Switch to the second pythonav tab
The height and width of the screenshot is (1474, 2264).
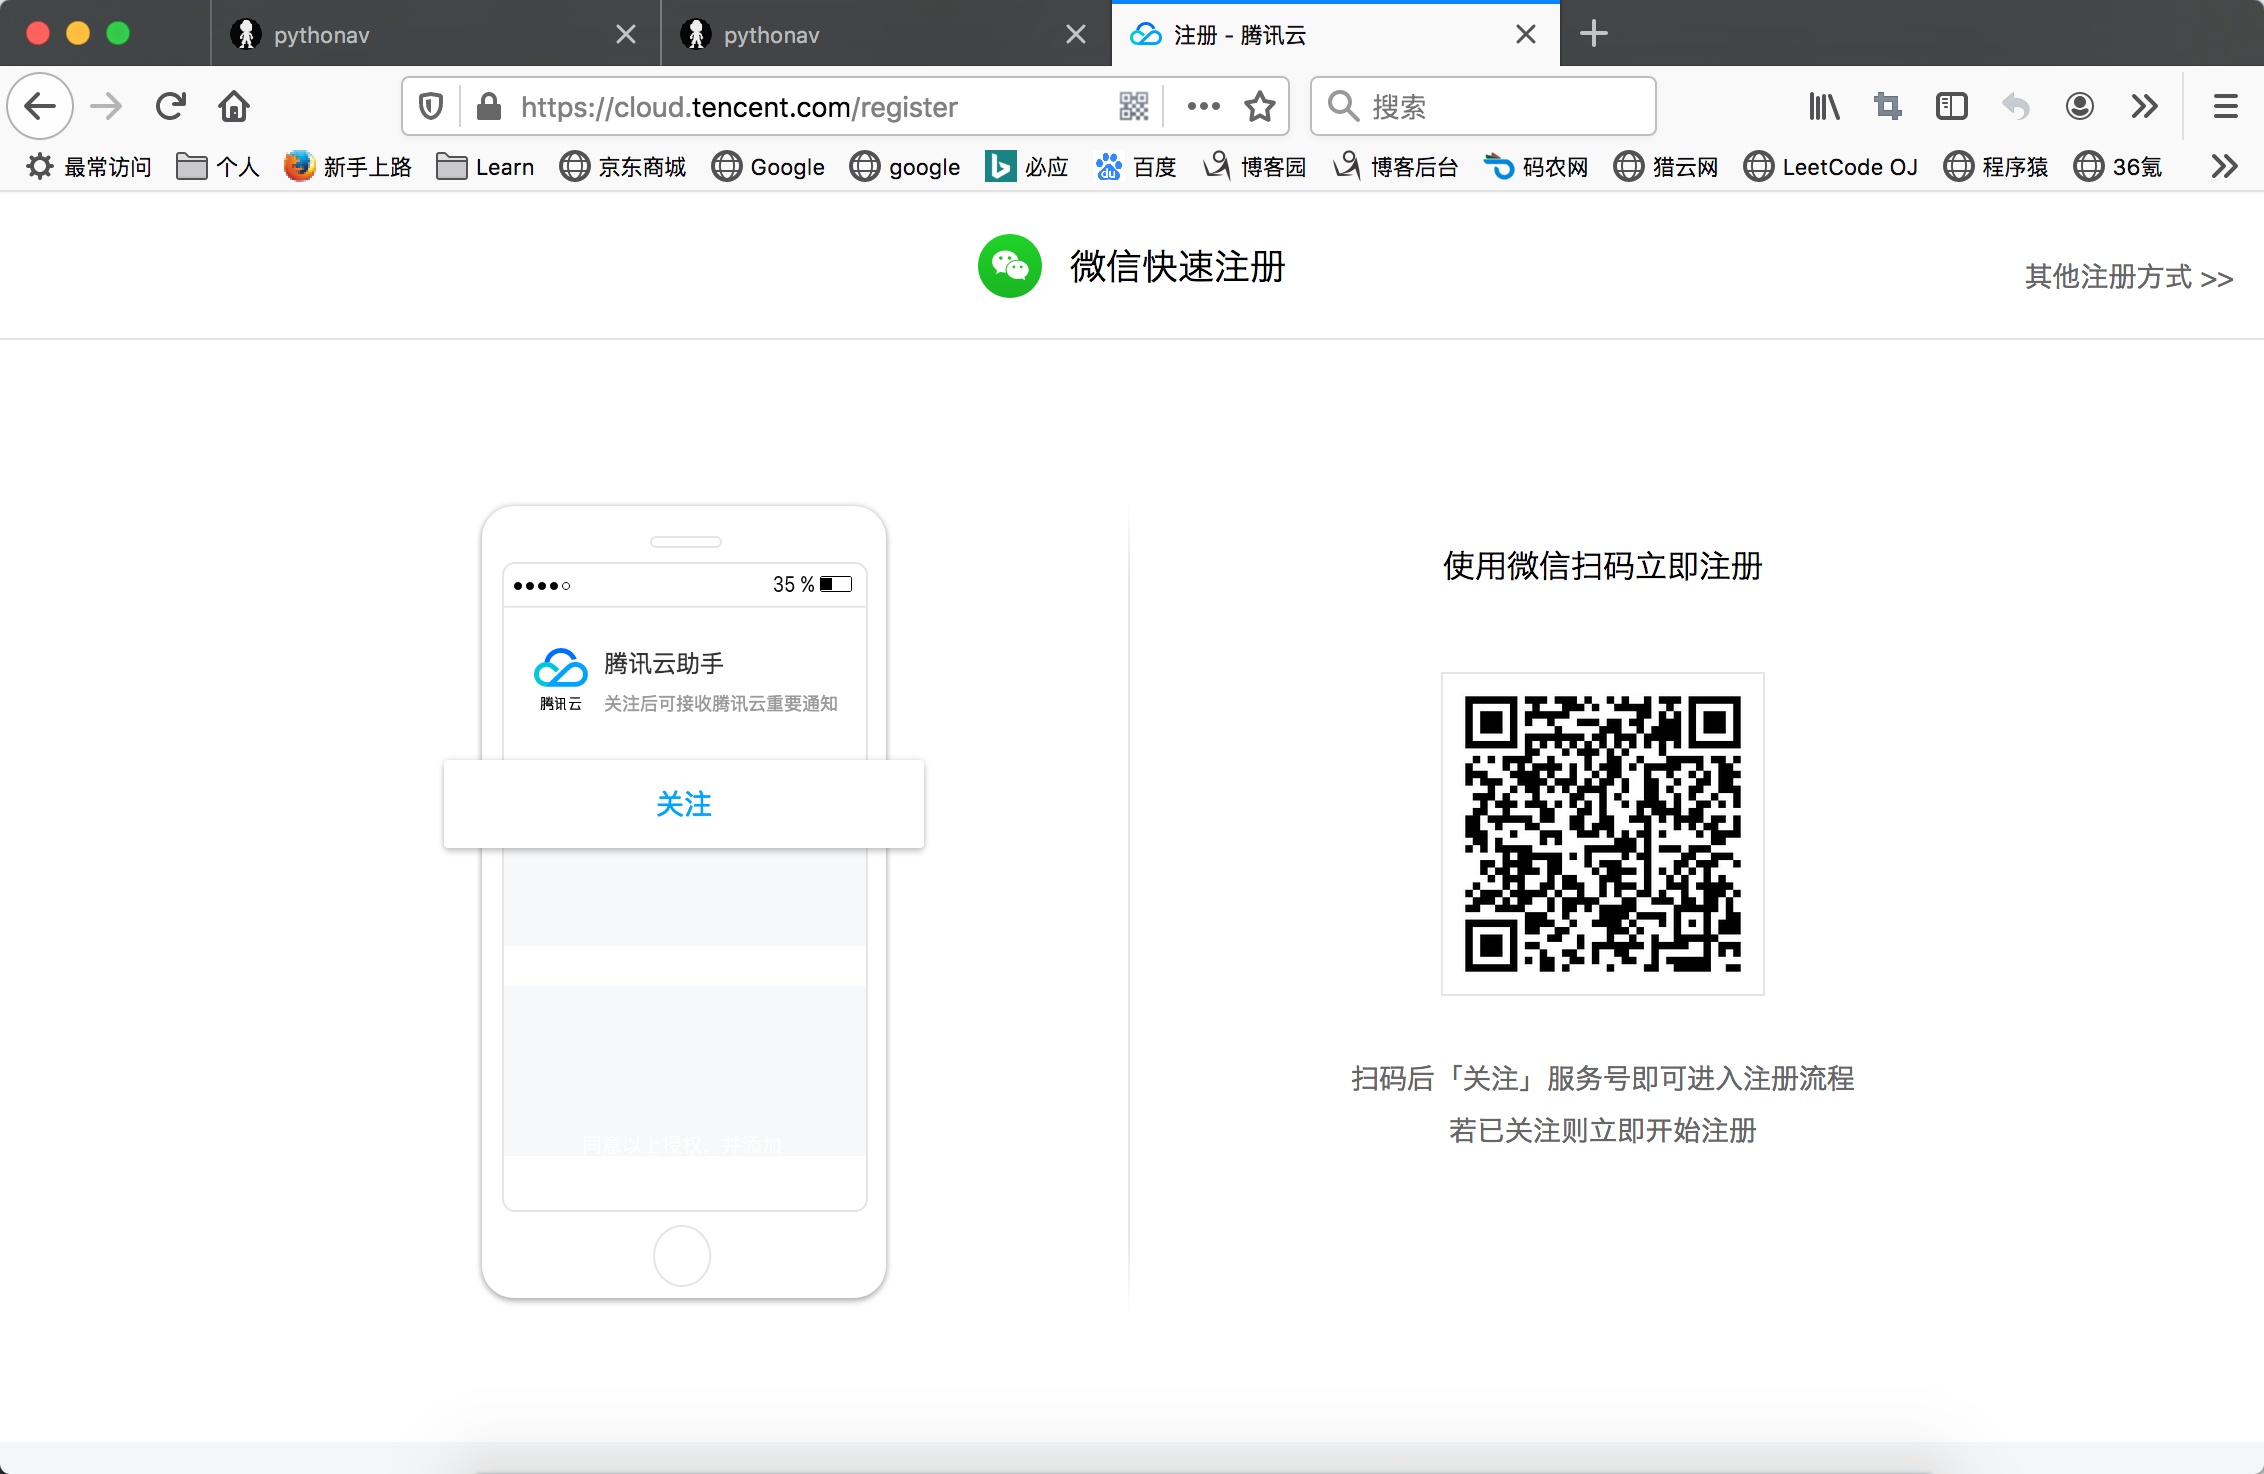click(885, 34)
